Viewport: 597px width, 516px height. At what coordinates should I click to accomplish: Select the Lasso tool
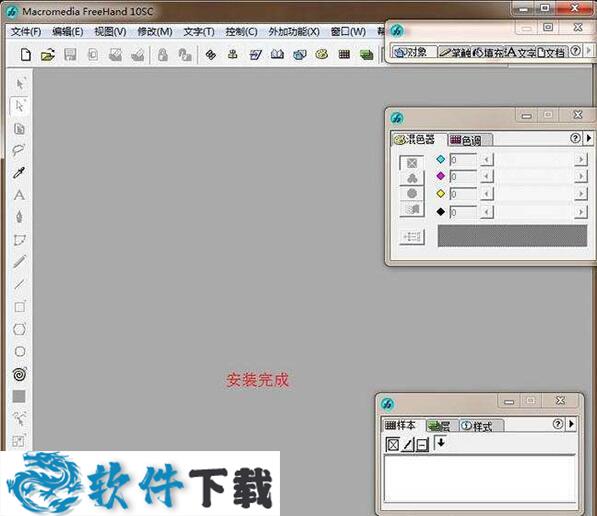click(19, 150)
